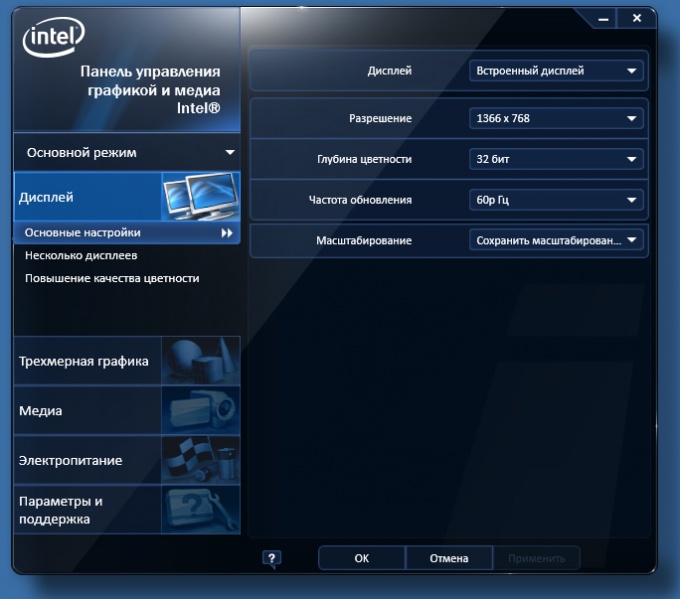680x599 pixels.
Task: Open the Масштабирование dropdown
Action: [x=556, y=240]
